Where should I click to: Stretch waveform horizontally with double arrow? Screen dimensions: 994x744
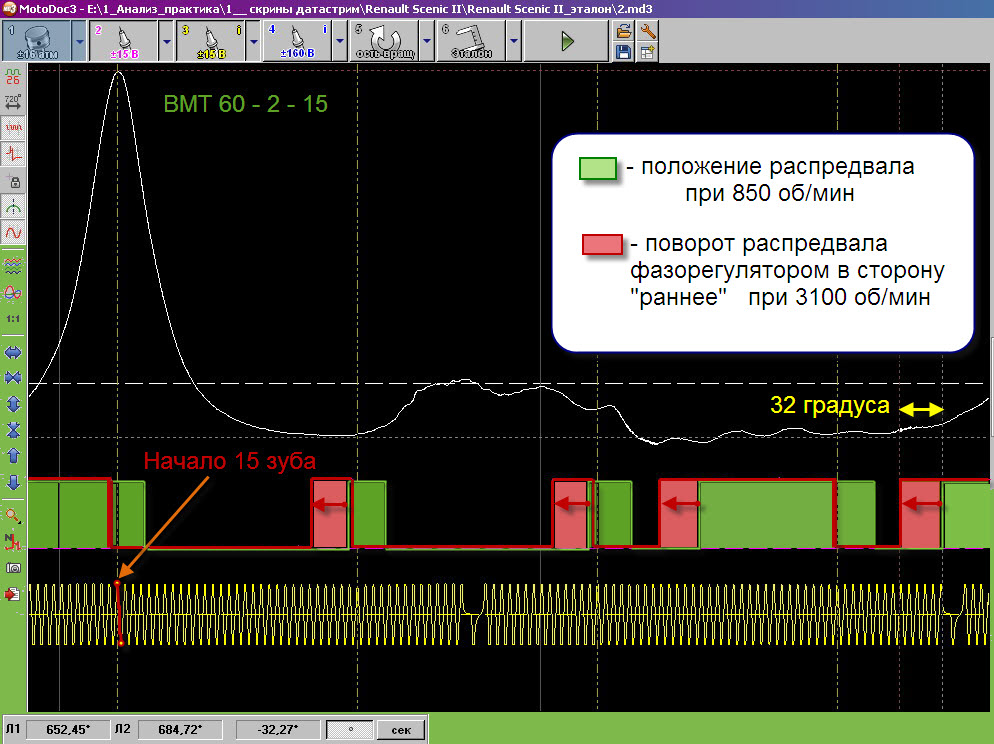[13, 352]
